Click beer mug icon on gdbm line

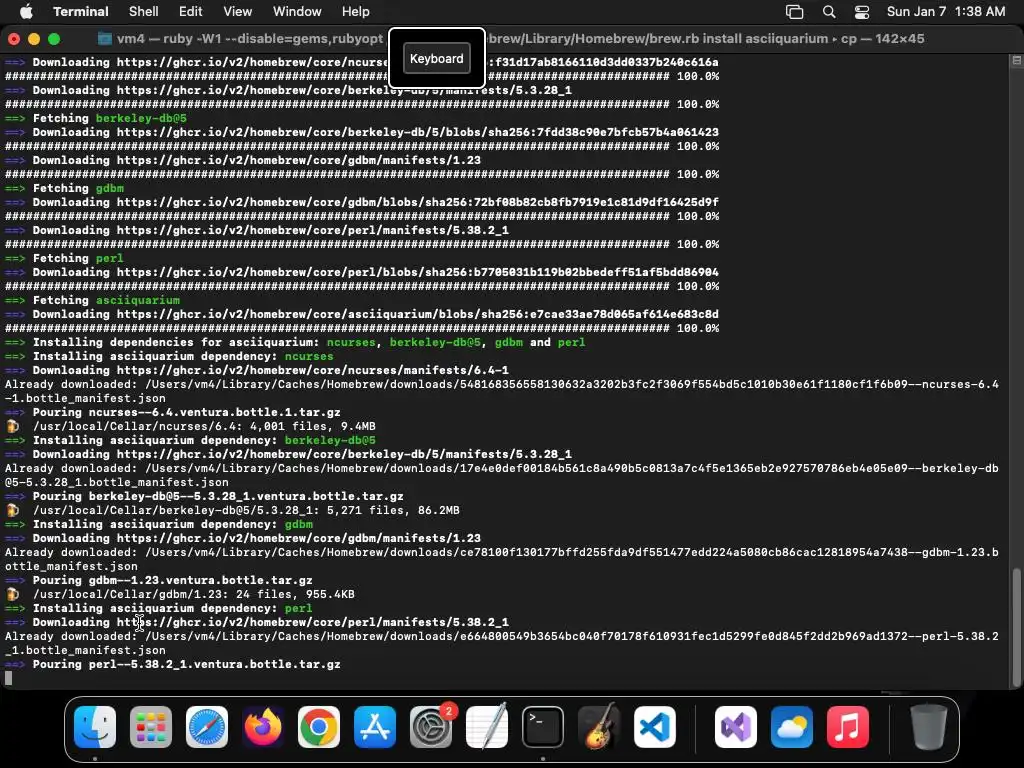pyautogui.click(x=12, y=594)
